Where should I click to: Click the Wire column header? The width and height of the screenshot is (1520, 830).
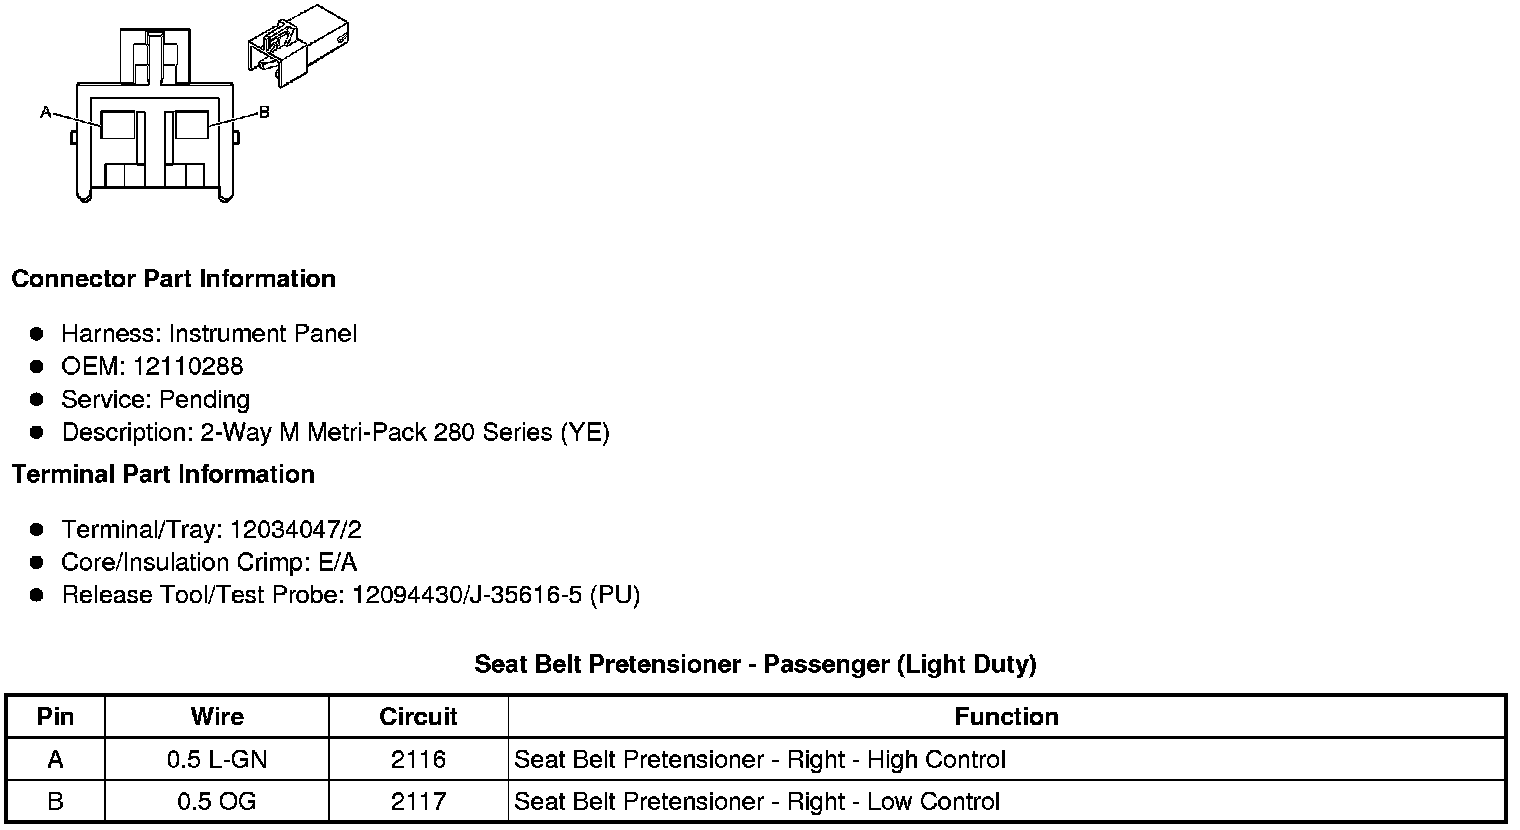217,717
